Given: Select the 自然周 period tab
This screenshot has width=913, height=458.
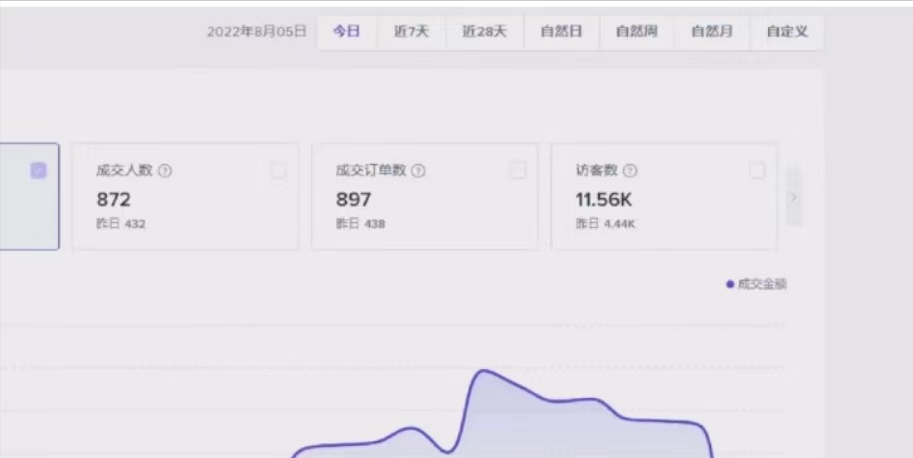Looking at the screenshot, I should pos(636,32).
